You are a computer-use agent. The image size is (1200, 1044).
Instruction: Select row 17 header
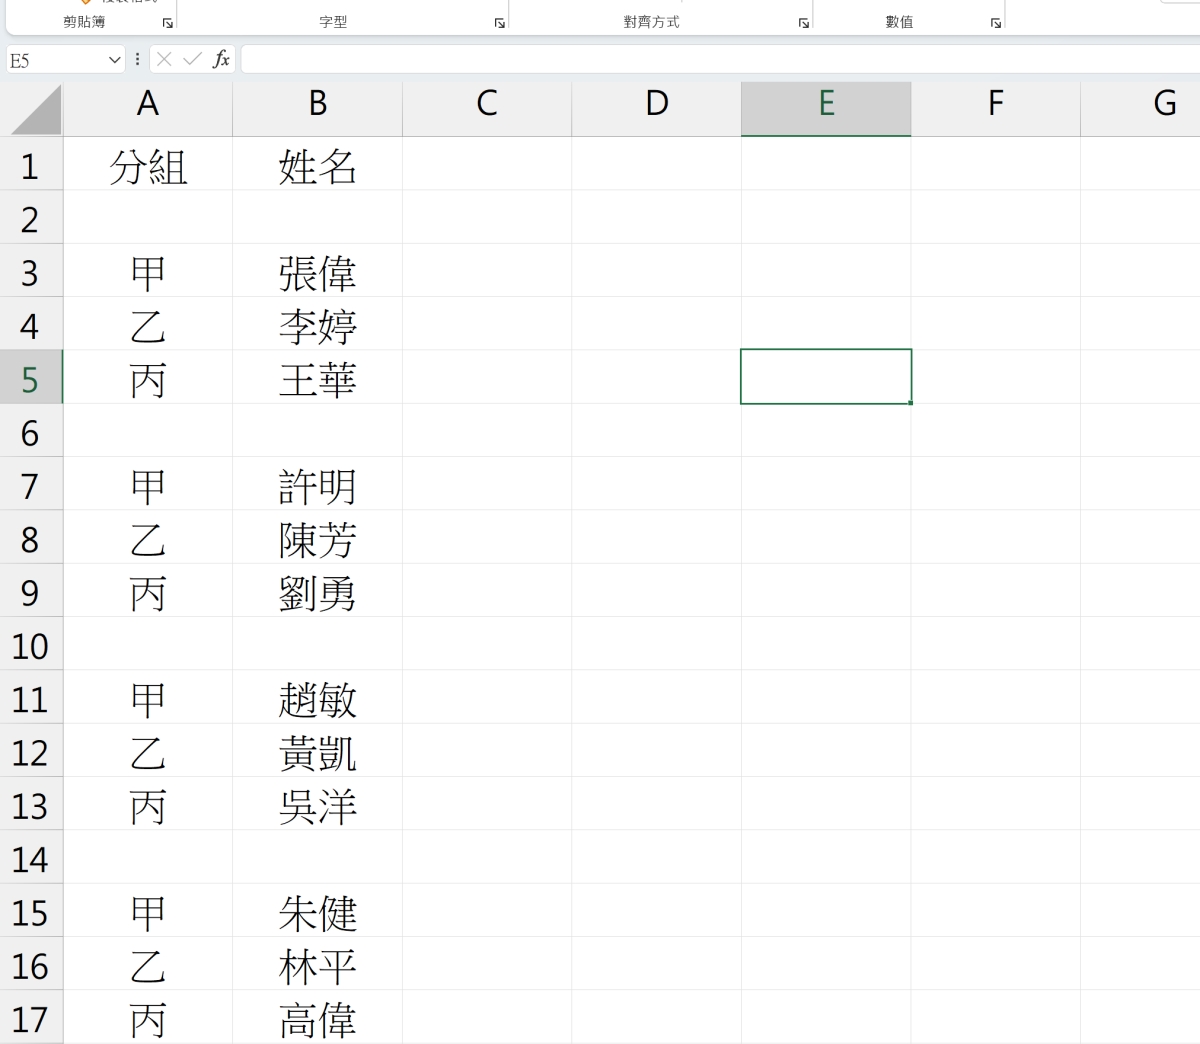point(31,1018)
